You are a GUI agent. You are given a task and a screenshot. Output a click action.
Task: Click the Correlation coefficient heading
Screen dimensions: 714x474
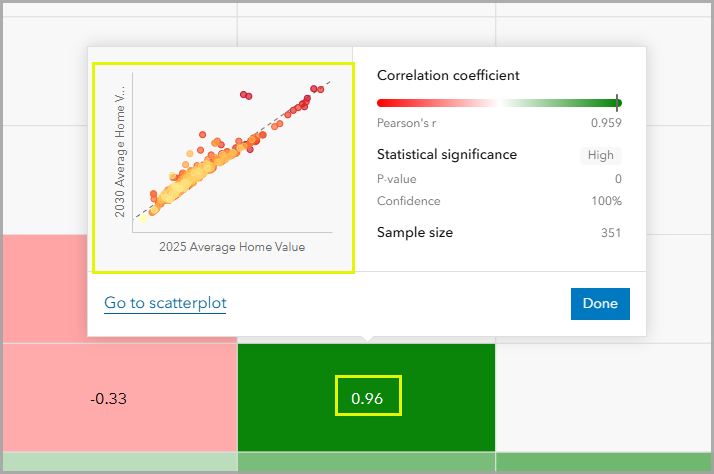click(x=448, y=75)
